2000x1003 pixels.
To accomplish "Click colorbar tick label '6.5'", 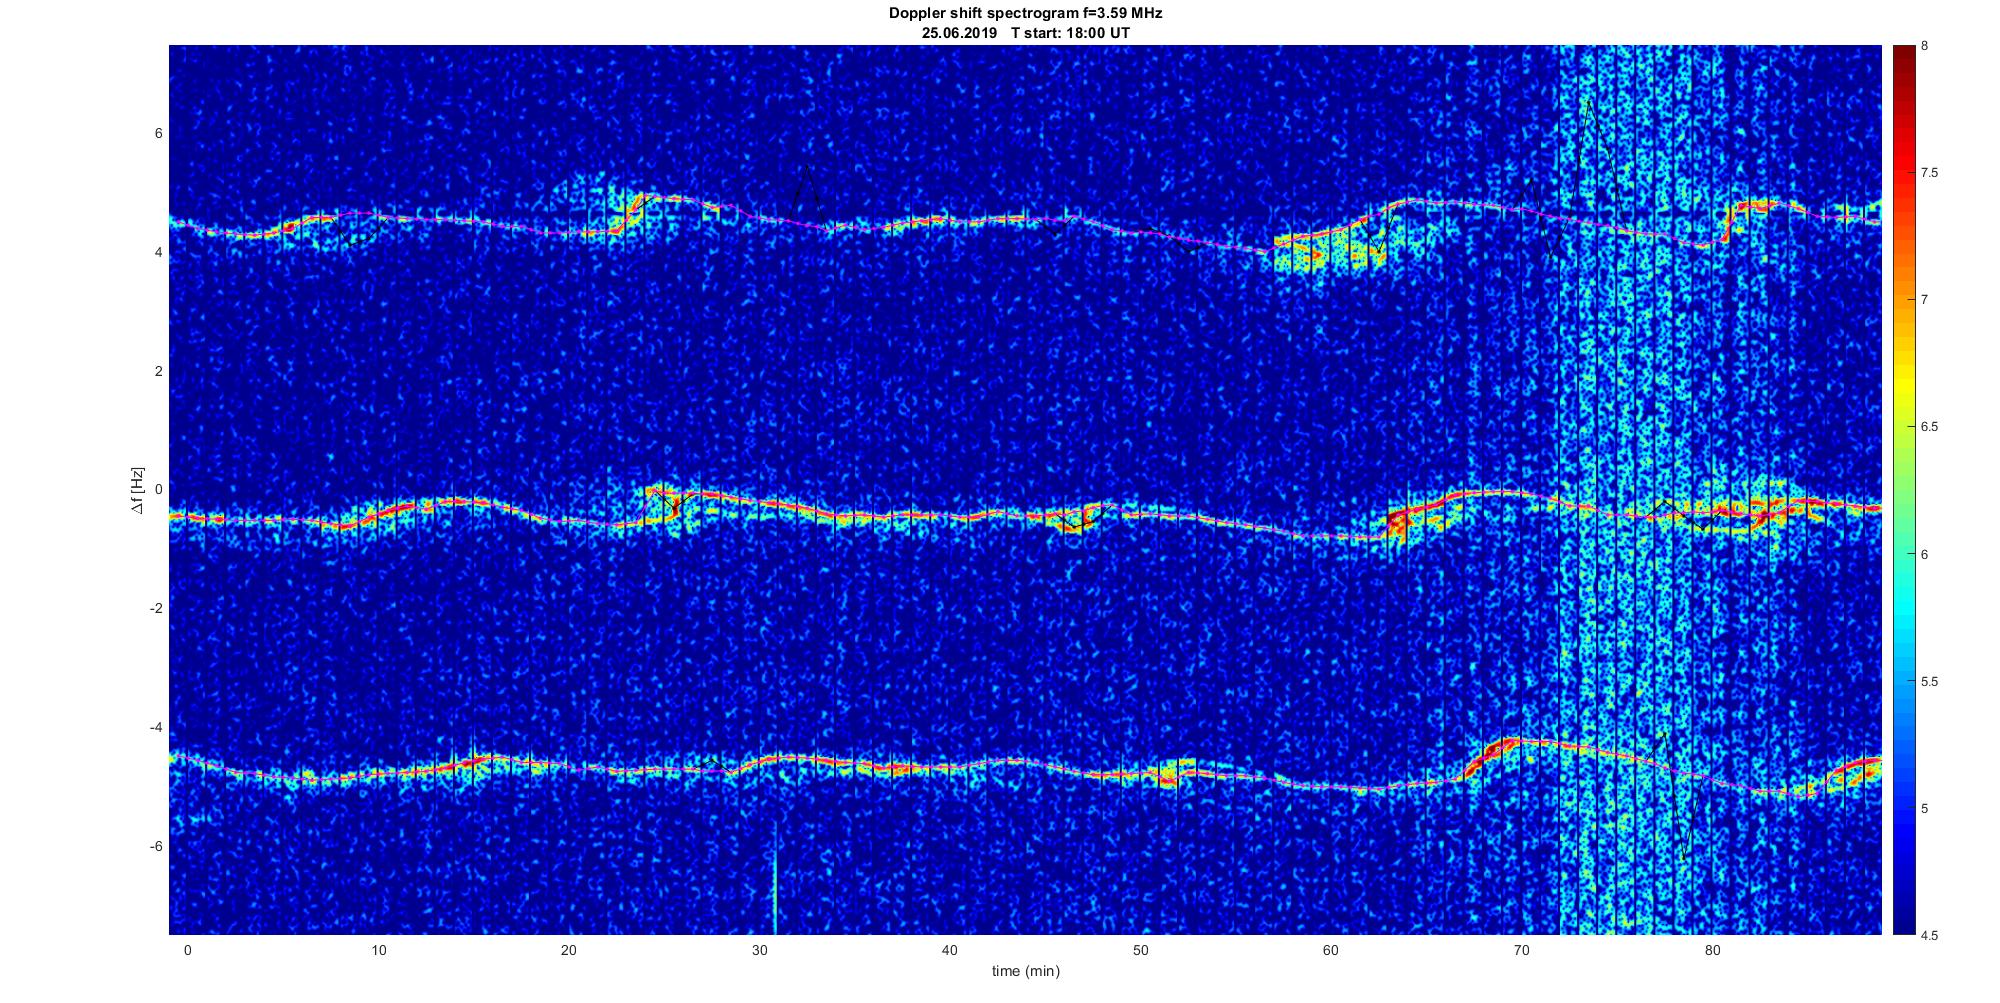I will coord(1929,427).
